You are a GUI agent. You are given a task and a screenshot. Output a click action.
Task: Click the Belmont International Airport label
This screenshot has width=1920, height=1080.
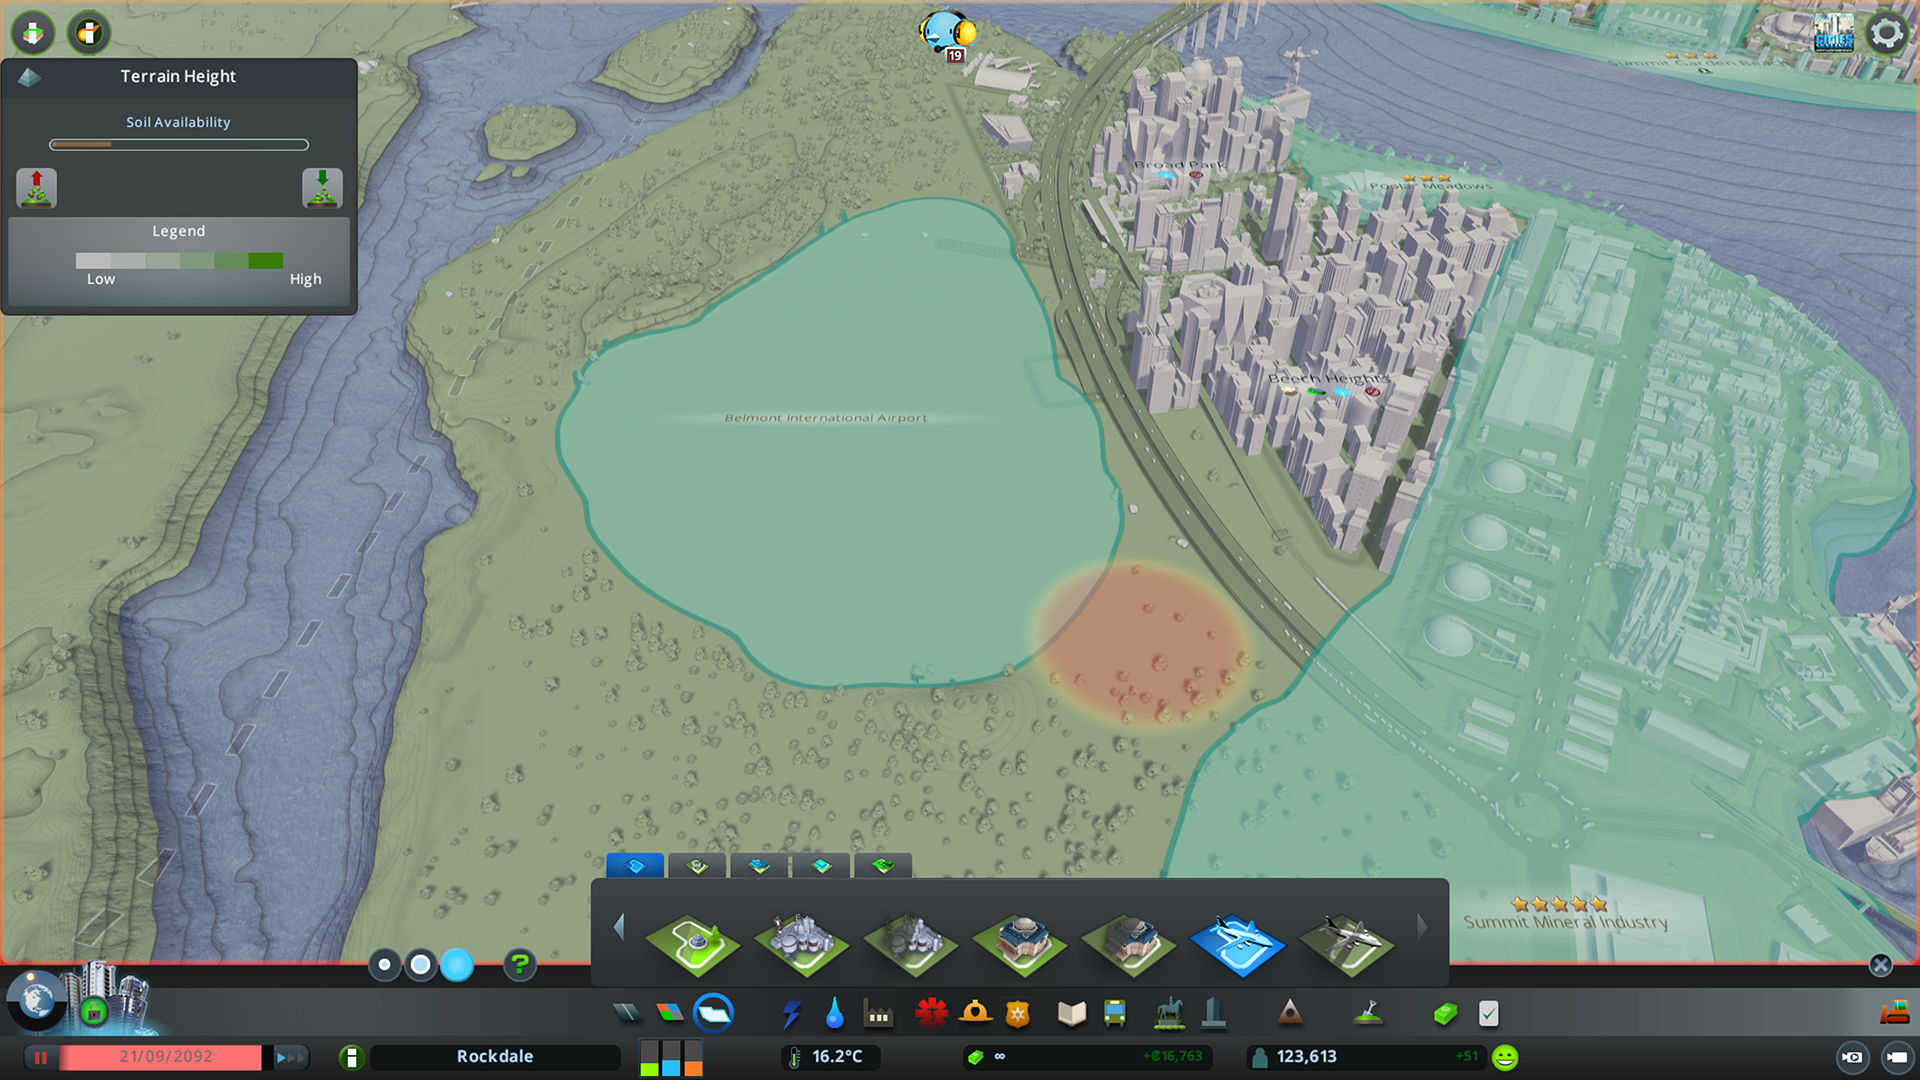click(x=826, y=418)
